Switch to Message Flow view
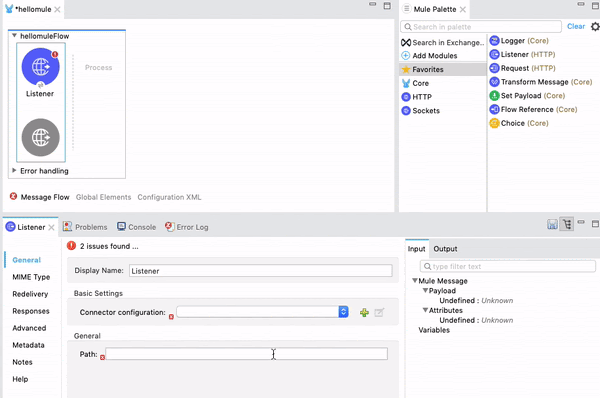The image size is (600, 398). point(45,197)
